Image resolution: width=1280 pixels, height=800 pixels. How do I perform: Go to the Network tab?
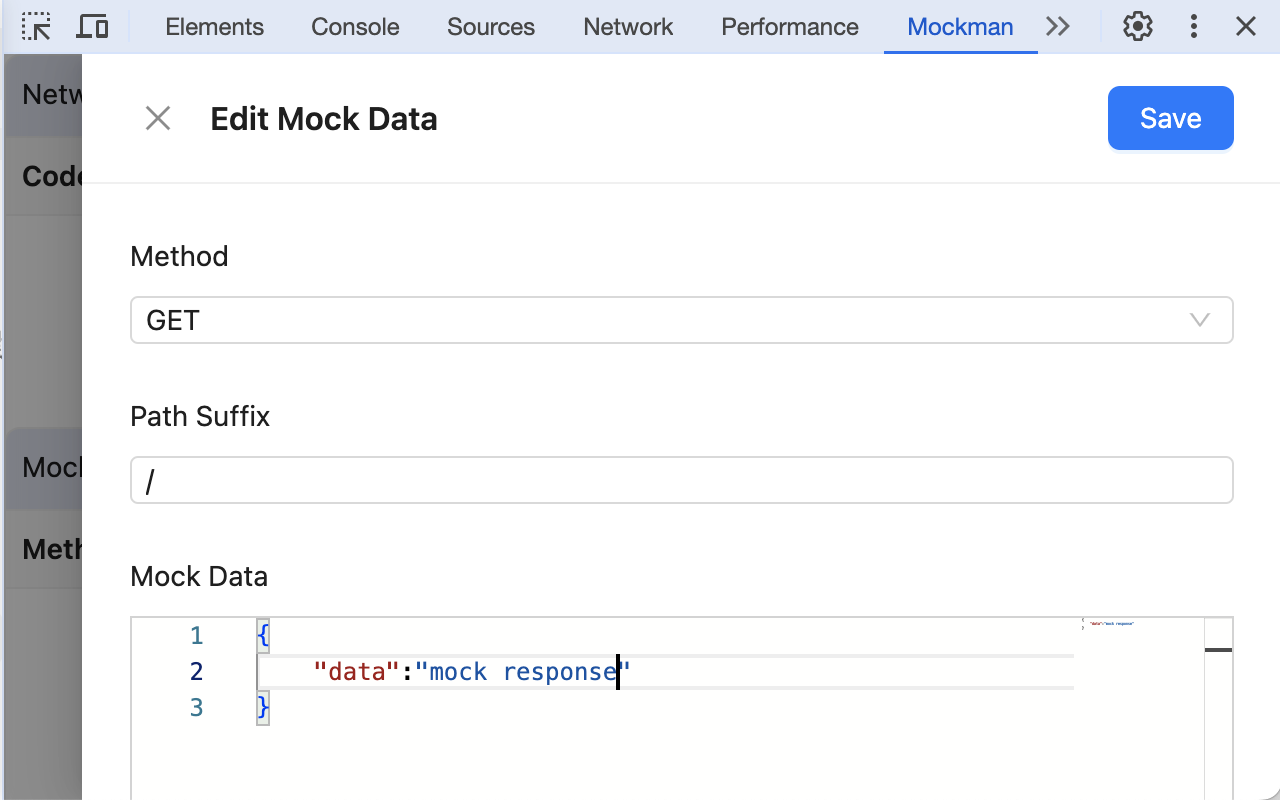628,27
